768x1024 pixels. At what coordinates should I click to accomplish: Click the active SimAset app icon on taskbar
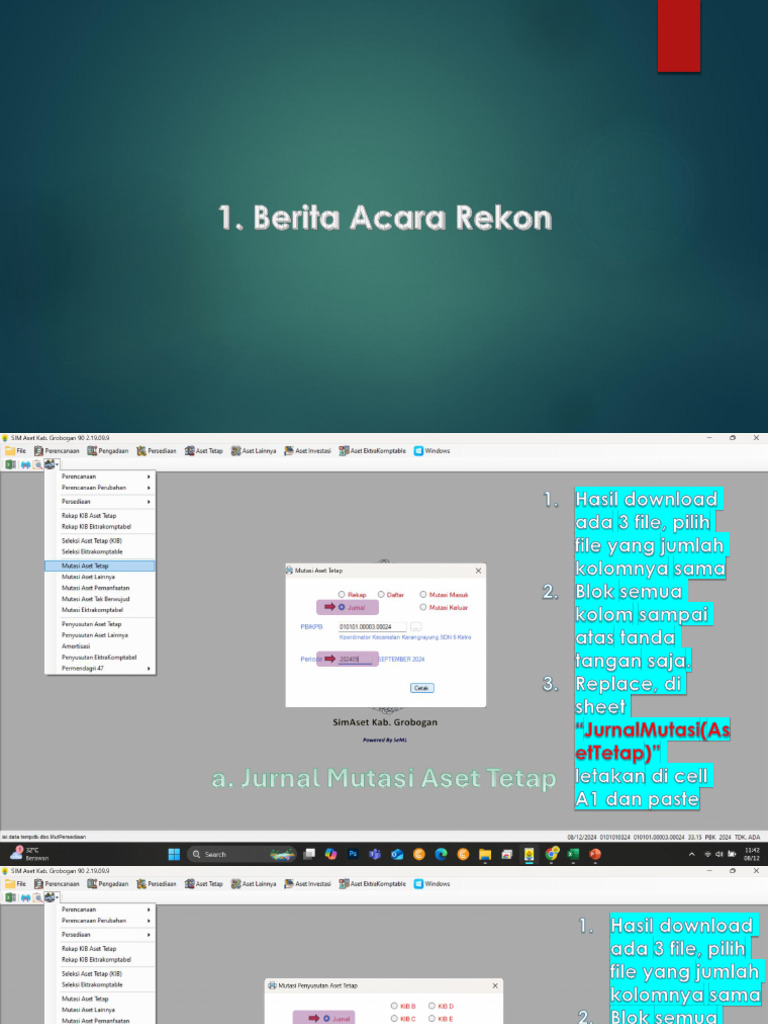529,854
